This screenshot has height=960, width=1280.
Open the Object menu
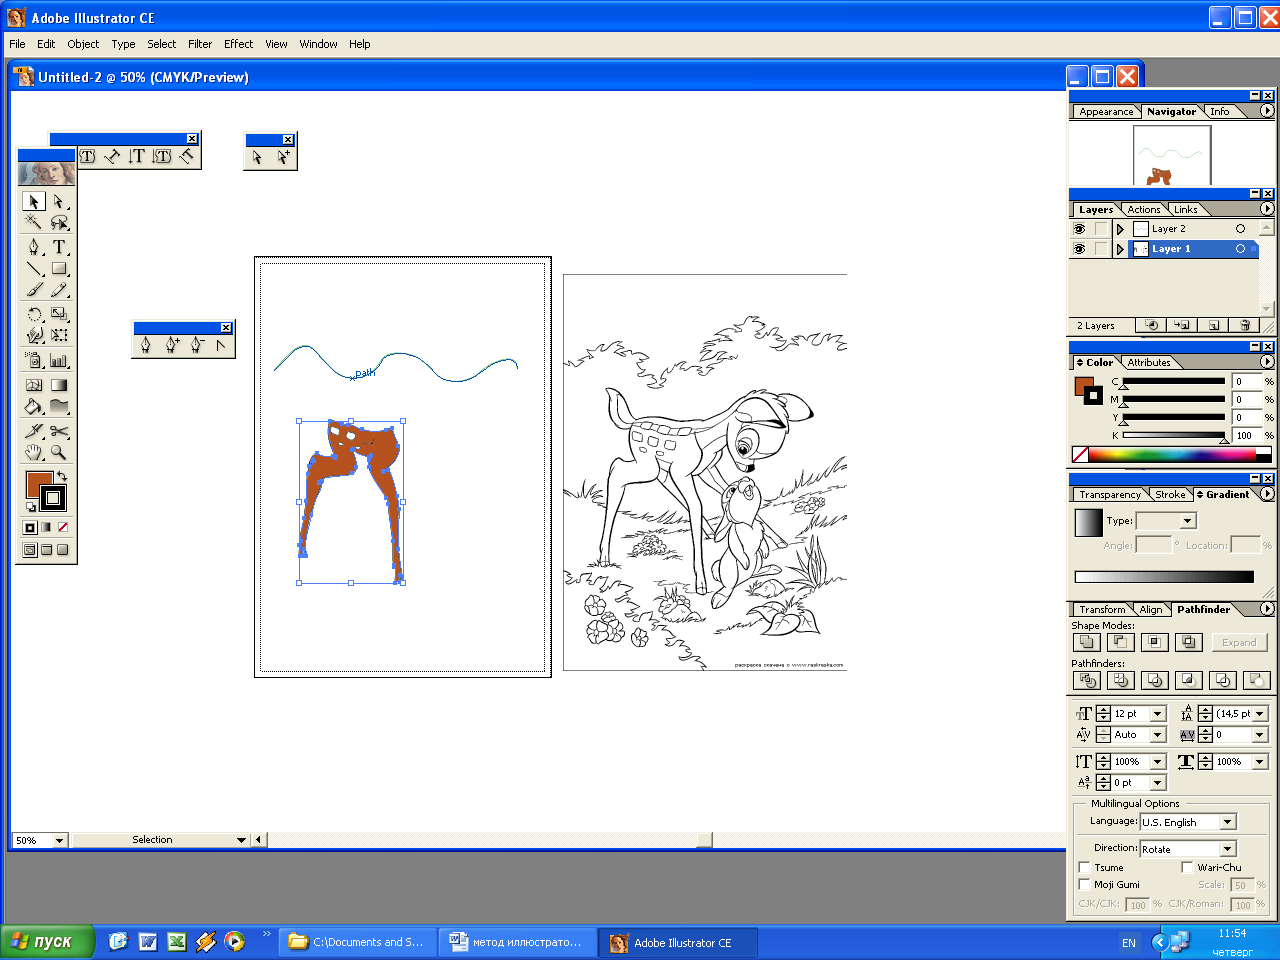tap(83, 44)
